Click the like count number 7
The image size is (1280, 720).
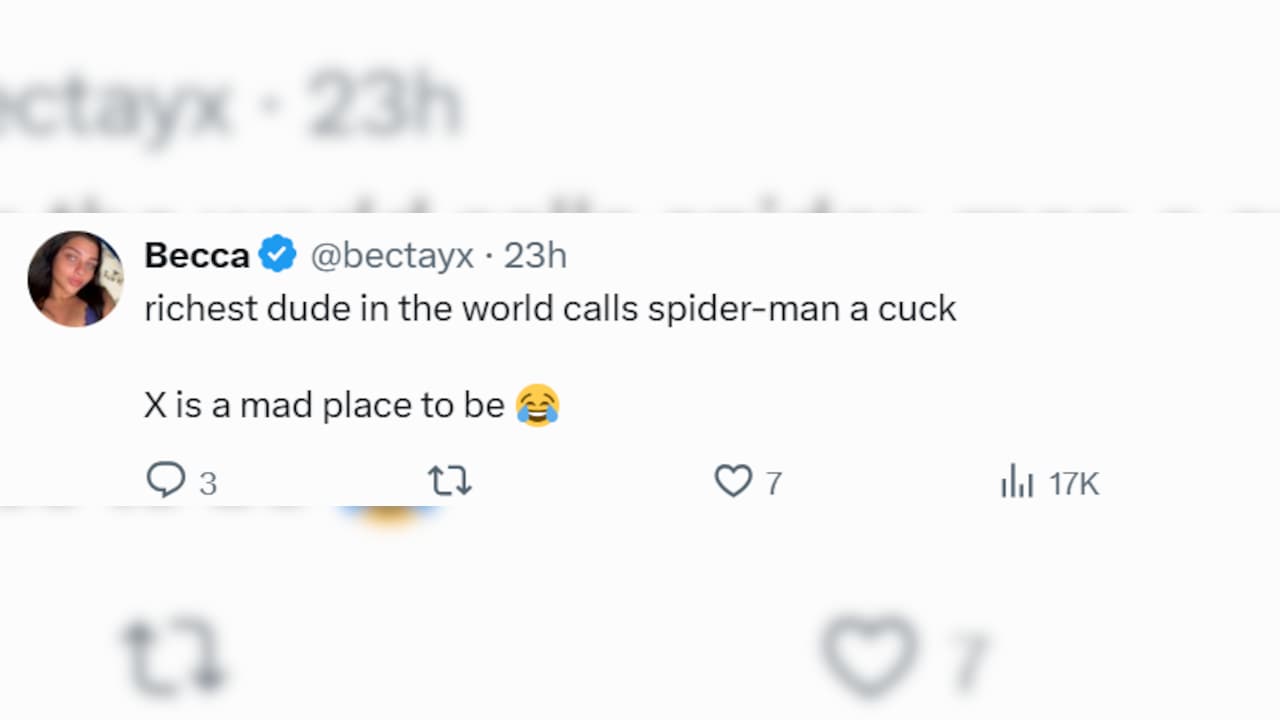(773, 484)
